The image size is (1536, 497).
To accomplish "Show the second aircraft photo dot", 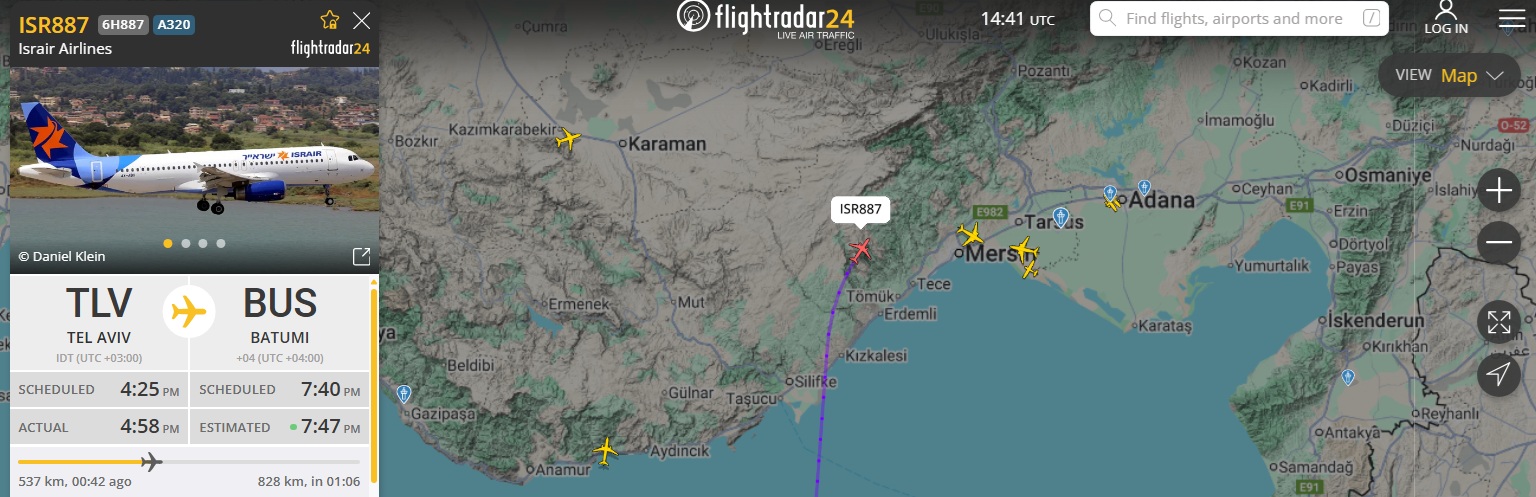I will coord(185,243).
